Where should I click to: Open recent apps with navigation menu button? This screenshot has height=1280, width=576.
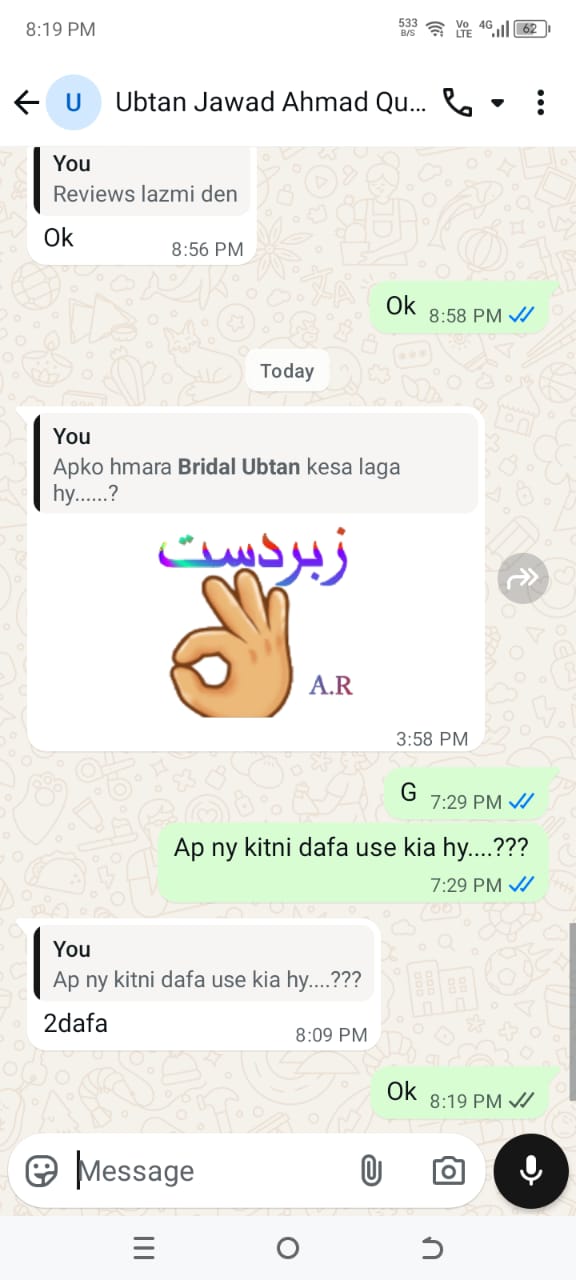[144, 1248]
